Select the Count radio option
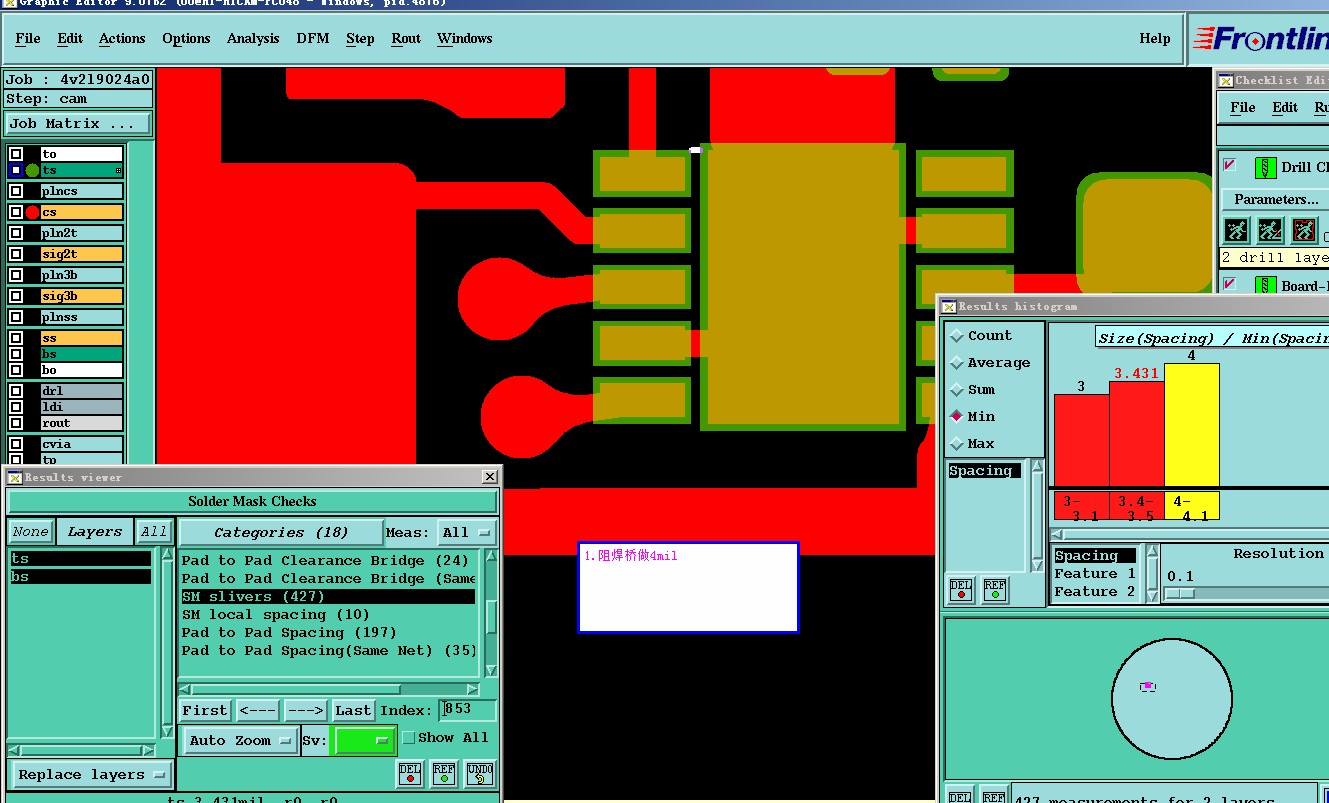Image resolution: width=1329 pixels, height=803 pixels. [957, 336]
